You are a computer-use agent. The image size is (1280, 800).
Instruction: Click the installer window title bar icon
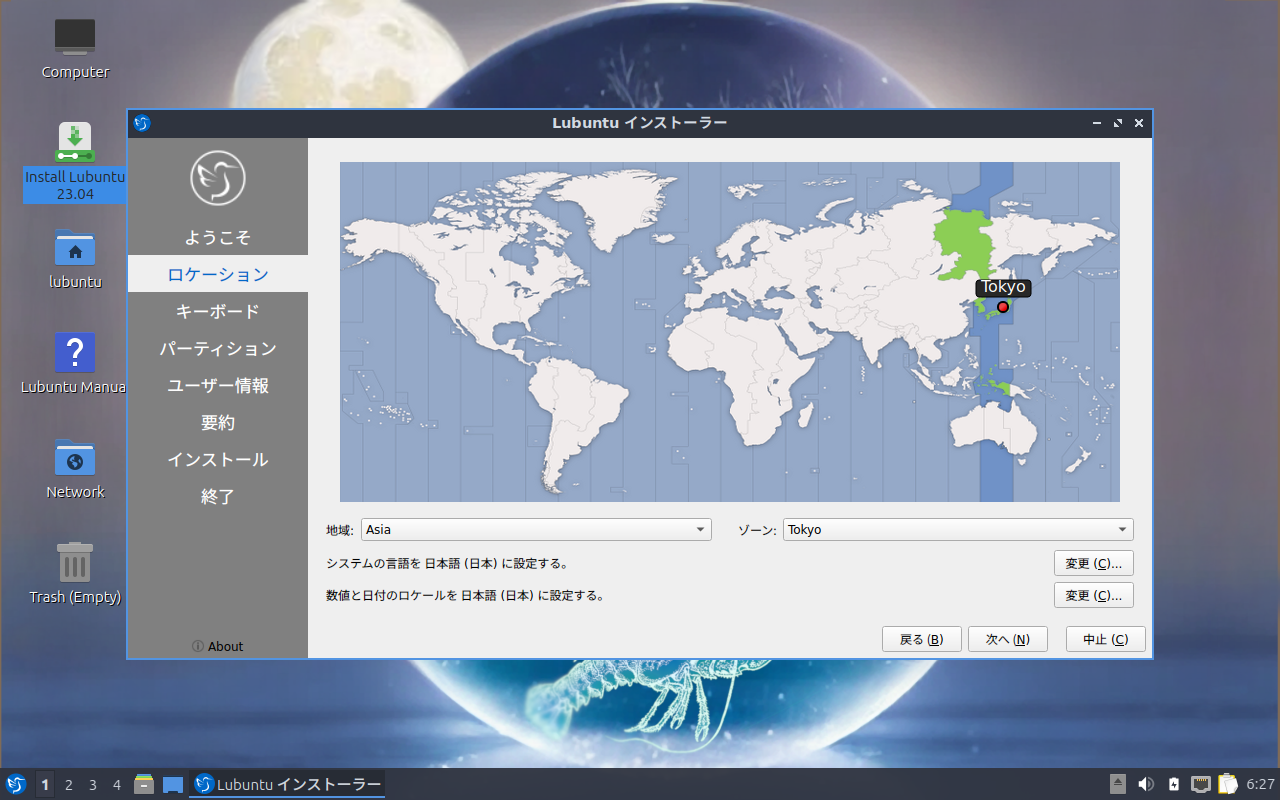click(x=142, y=123)
